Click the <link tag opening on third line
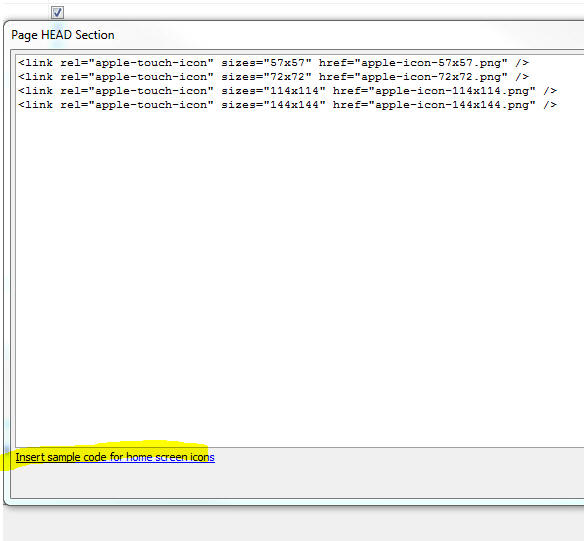The height and width of the screenshot is (541, 584). [x=36, y=91]
